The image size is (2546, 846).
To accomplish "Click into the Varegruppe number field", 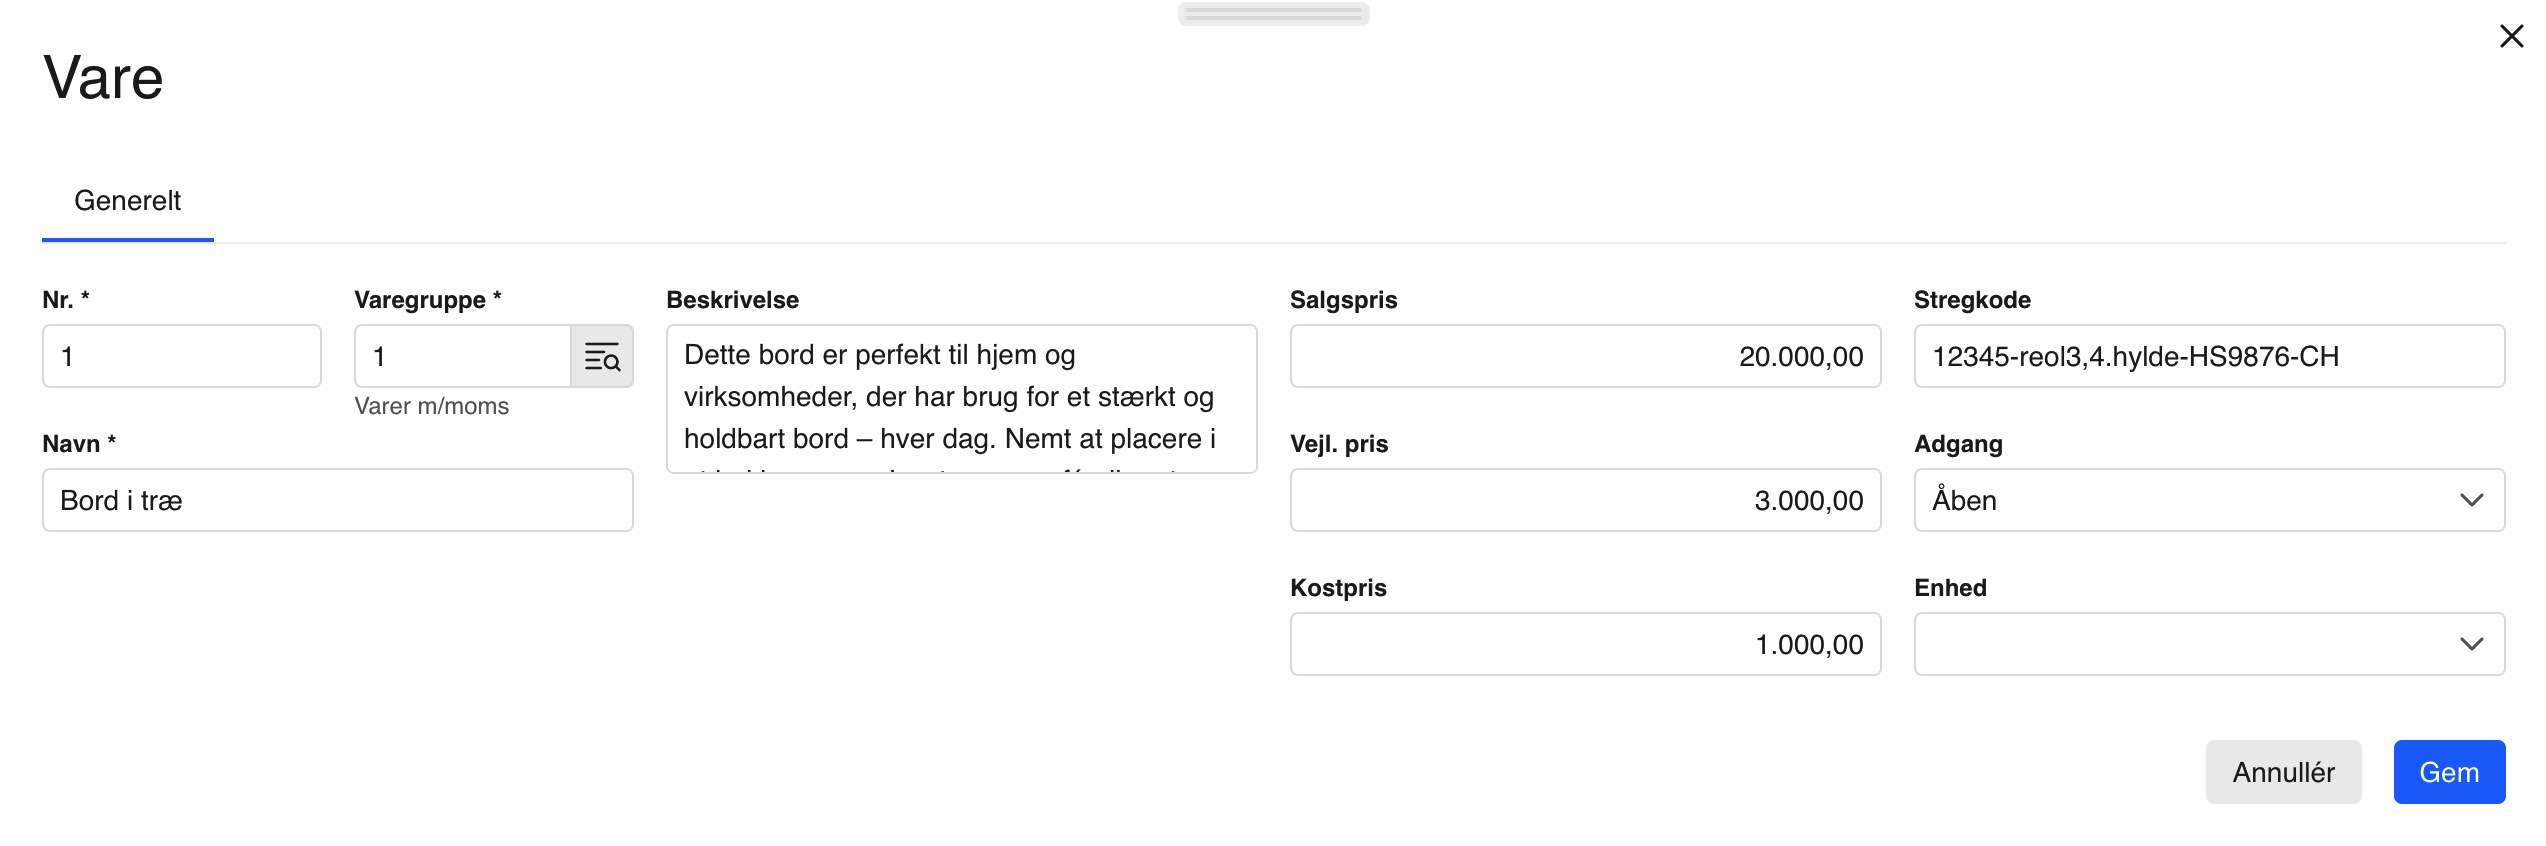I will 462,356.
